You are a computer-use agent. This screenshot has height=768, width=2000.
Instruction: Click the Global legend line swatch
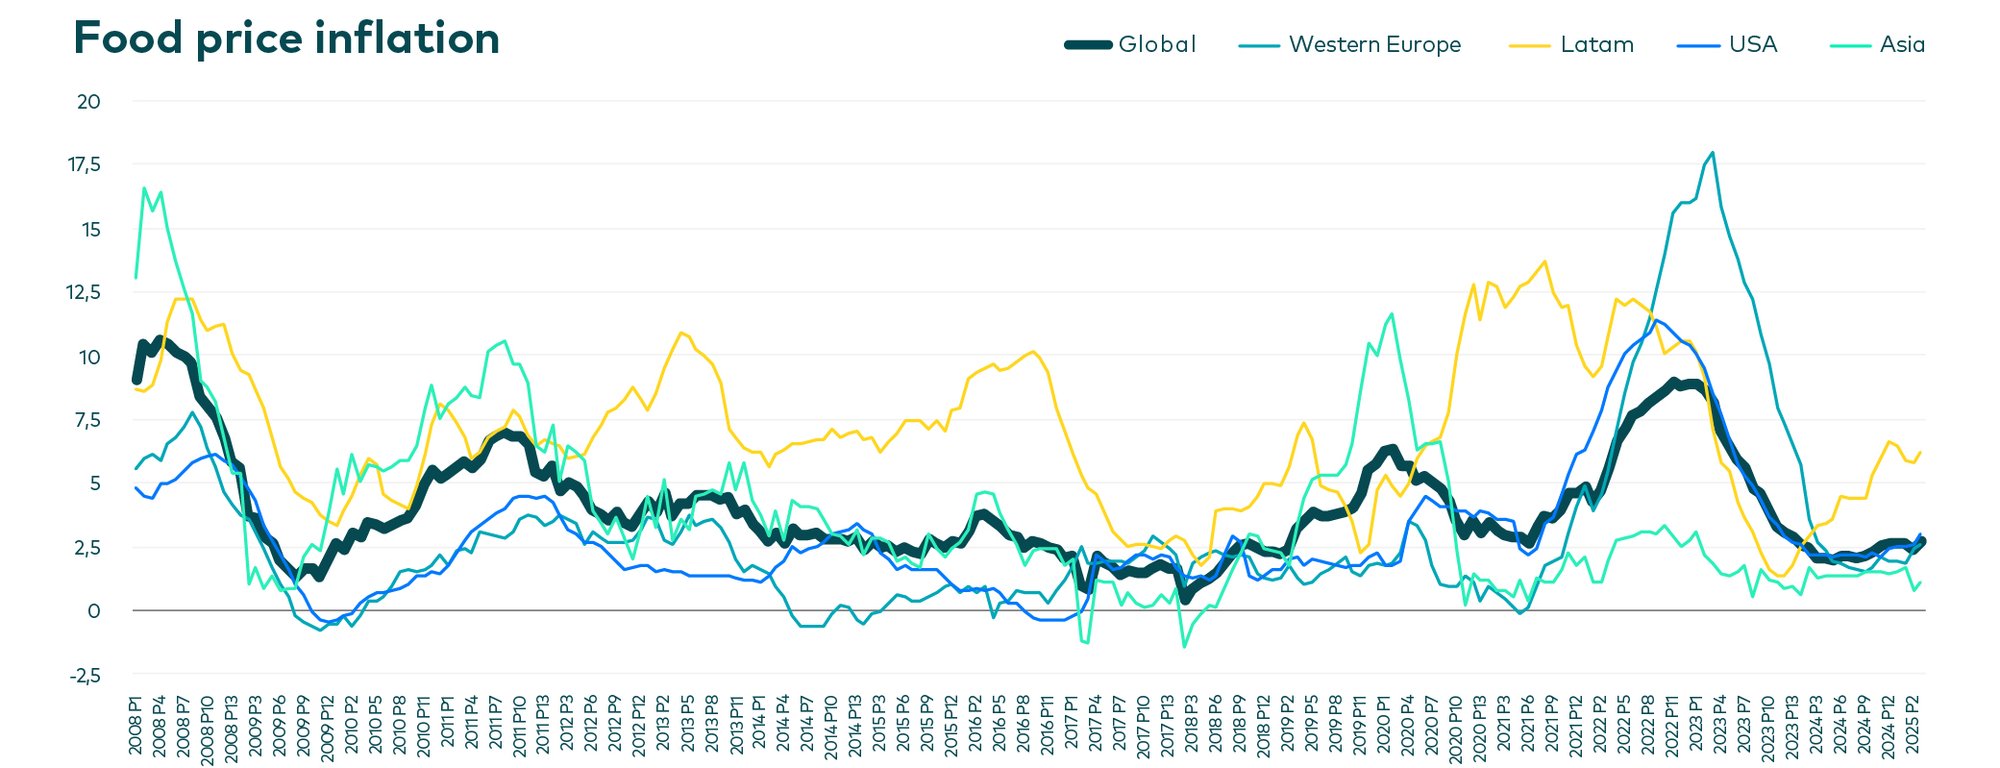(x=1088, y=45)
